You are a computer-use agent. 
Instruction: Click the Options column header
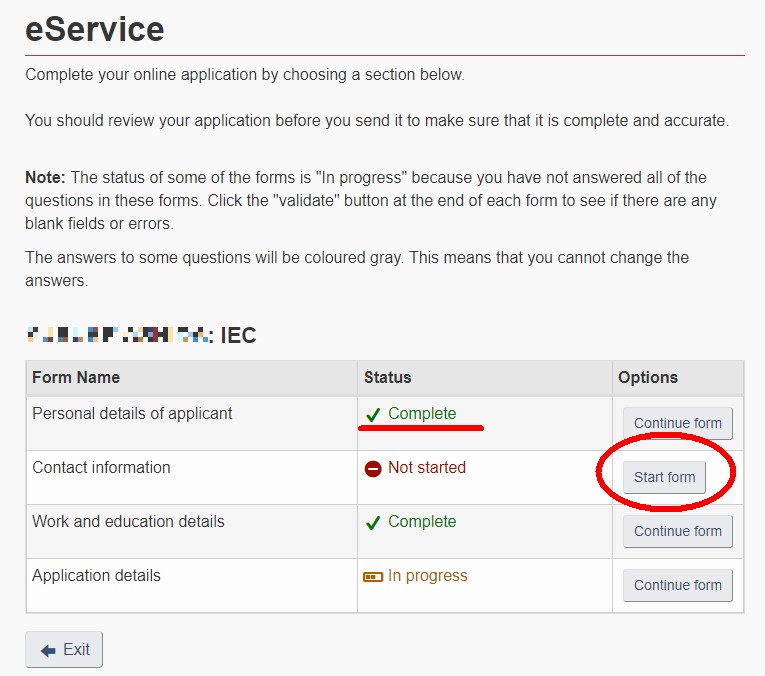(648, 378)
